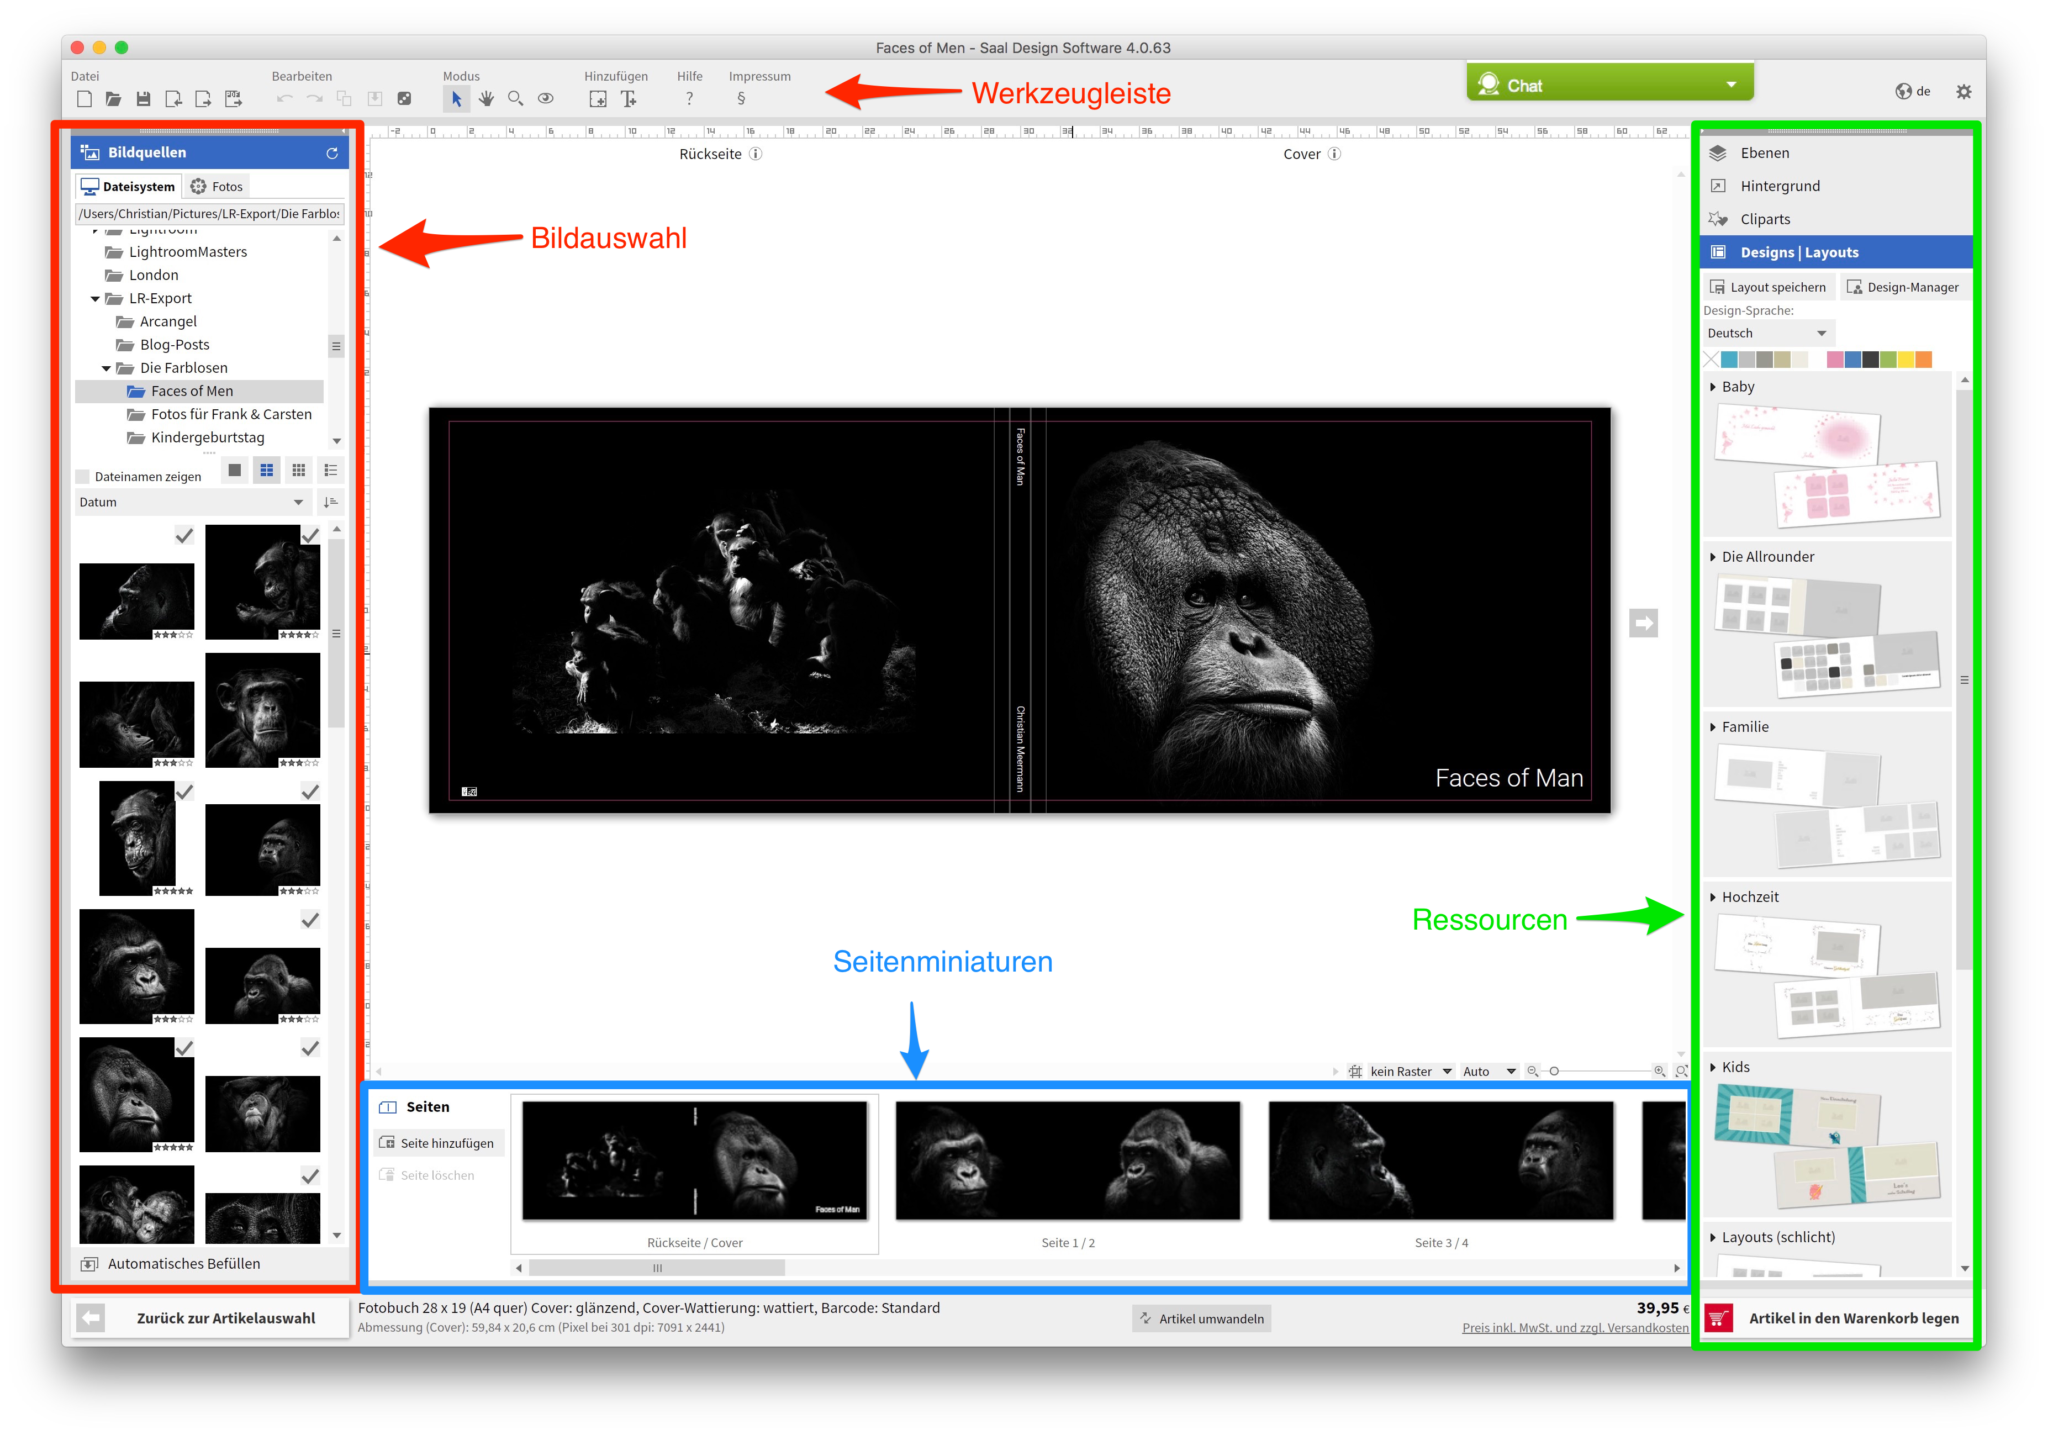Click the de language selector
Screen dimensions: 2048x1435
point(1913,91)
